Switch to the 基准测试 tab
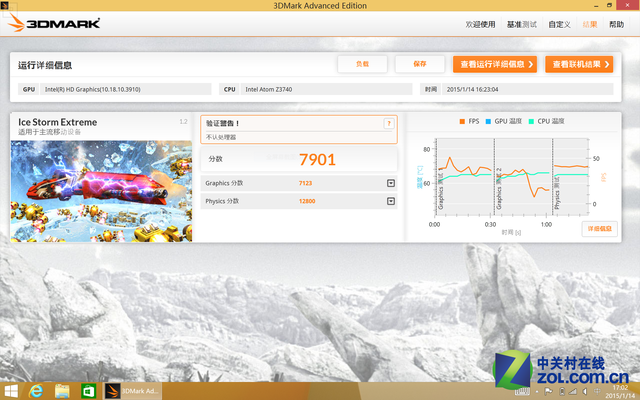640x400 pixels. click(x=522, y=24)
